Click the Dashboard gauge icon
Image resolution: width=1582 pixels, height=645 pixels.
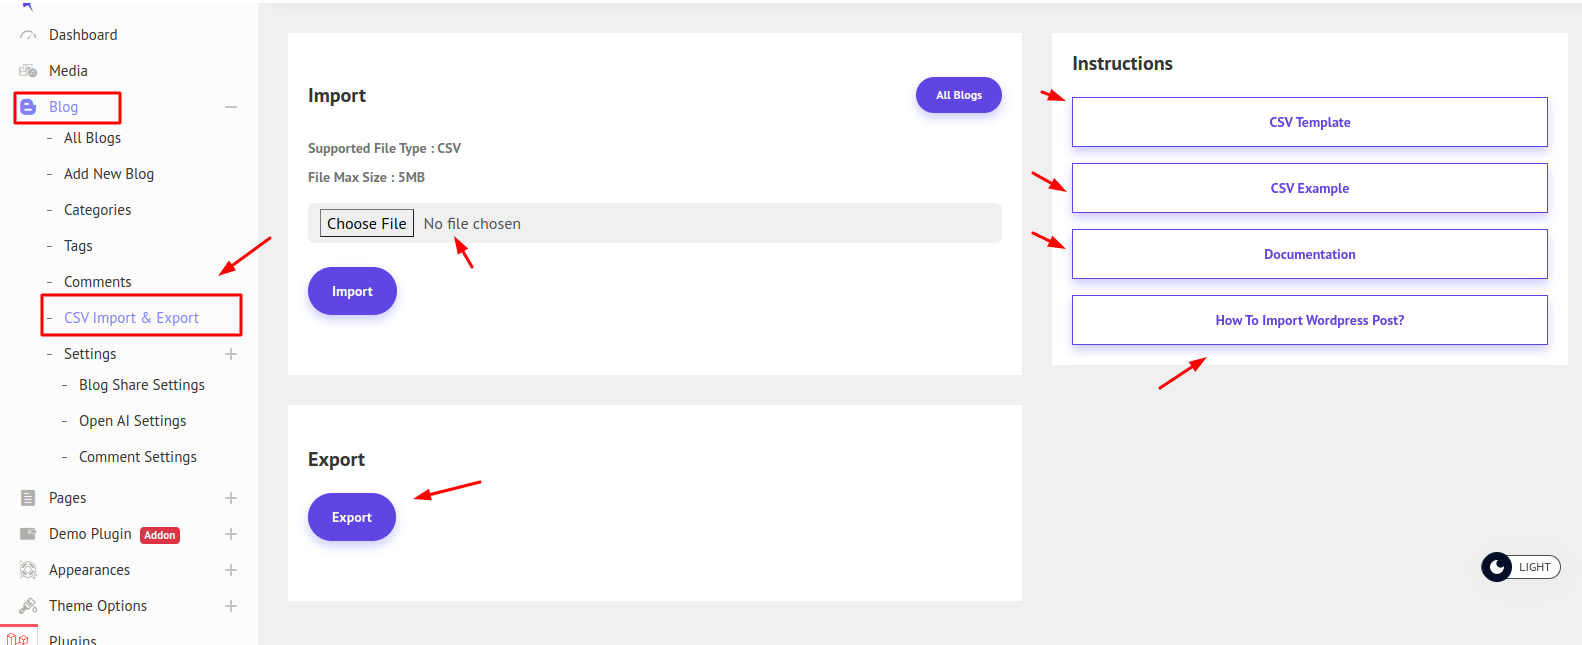point(28,36)
